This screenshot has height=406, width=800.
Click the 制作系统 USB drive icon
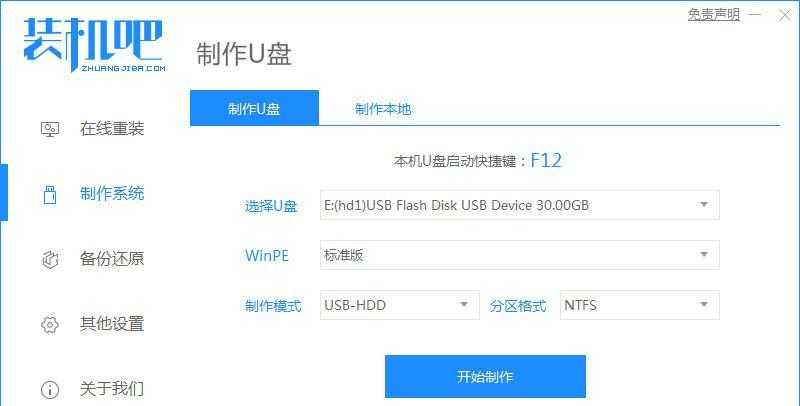(x=49, y=194)
